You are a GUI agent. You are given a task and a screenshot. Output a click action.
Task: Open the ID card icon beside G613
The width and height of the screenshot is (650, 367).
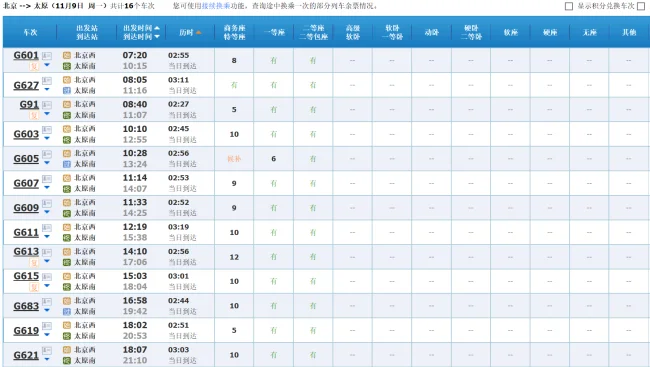point(47,252)
